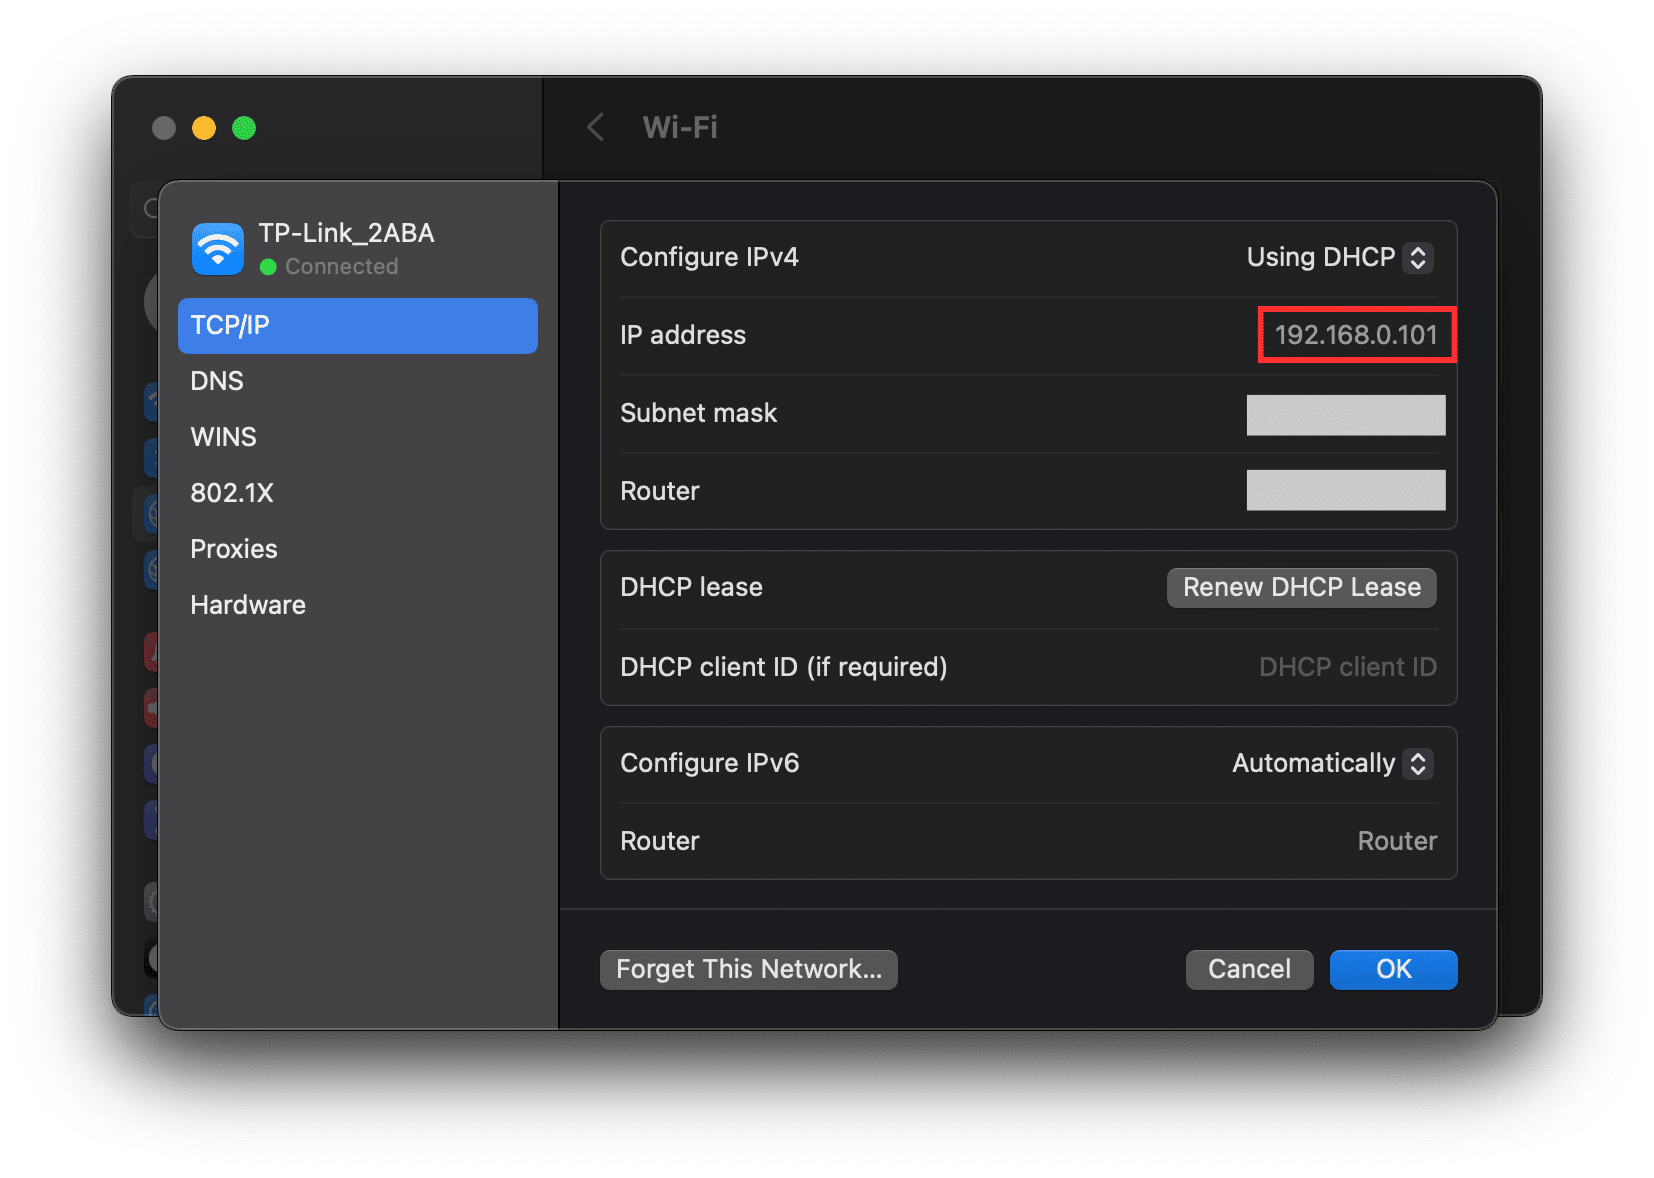
Task: Cancel the network settings dialog
Action: pyautogui.click(x=1249, y=969)
